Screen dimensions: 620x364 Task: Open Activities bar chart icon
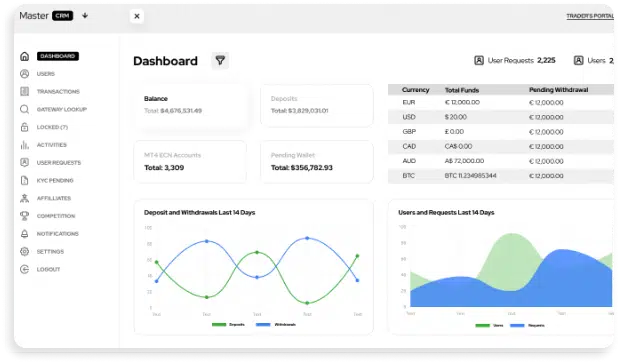point(25,145)
